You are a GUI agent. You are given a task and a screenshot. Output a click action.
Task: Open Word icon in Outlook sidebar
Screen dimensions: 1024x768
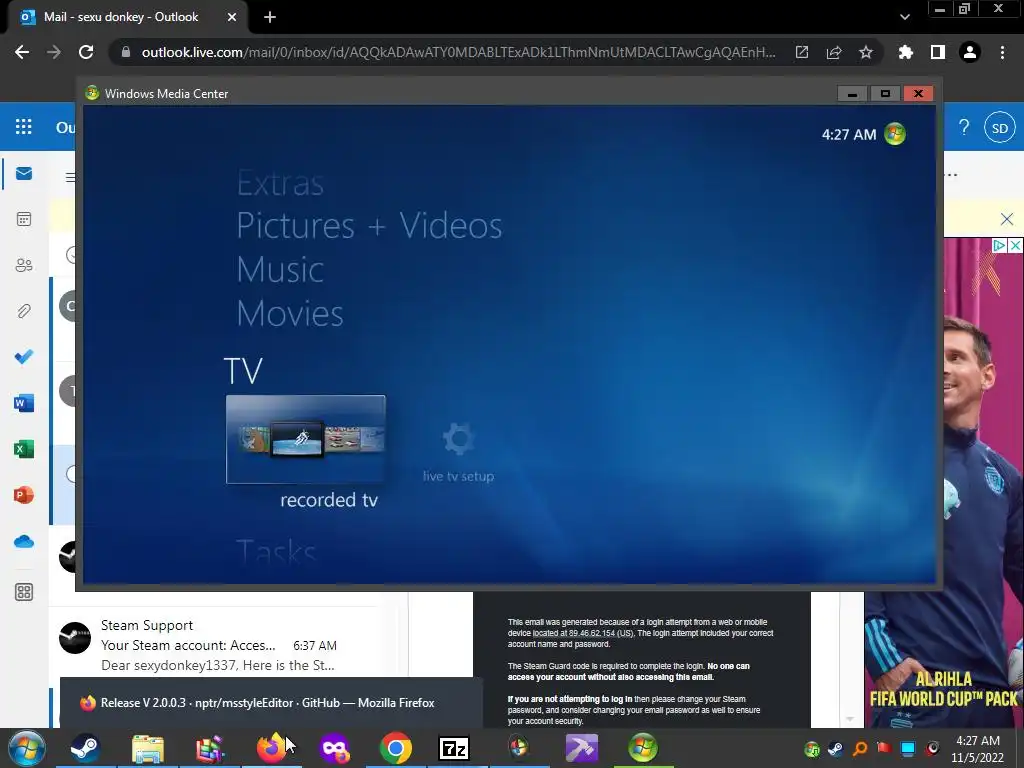24,403
